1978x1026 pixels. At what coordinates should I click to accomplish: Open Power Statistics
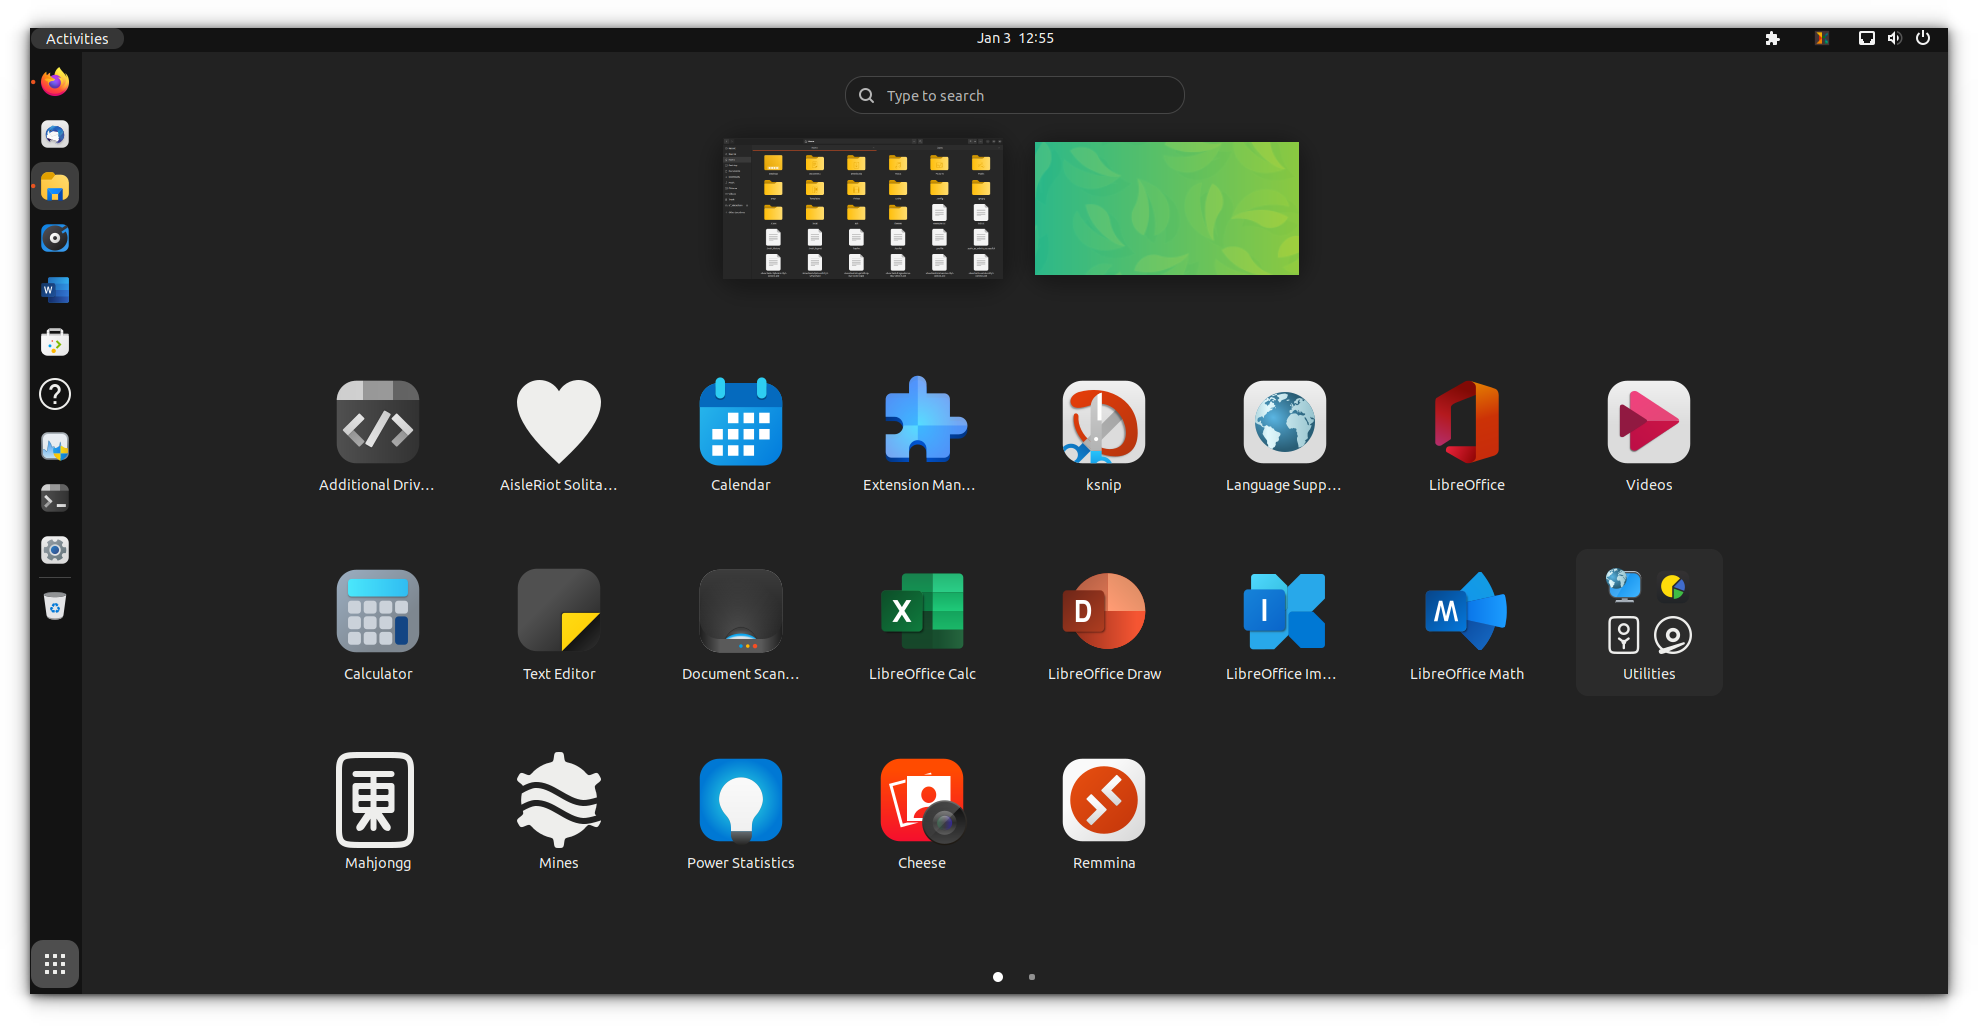click(x=740, y=800)
